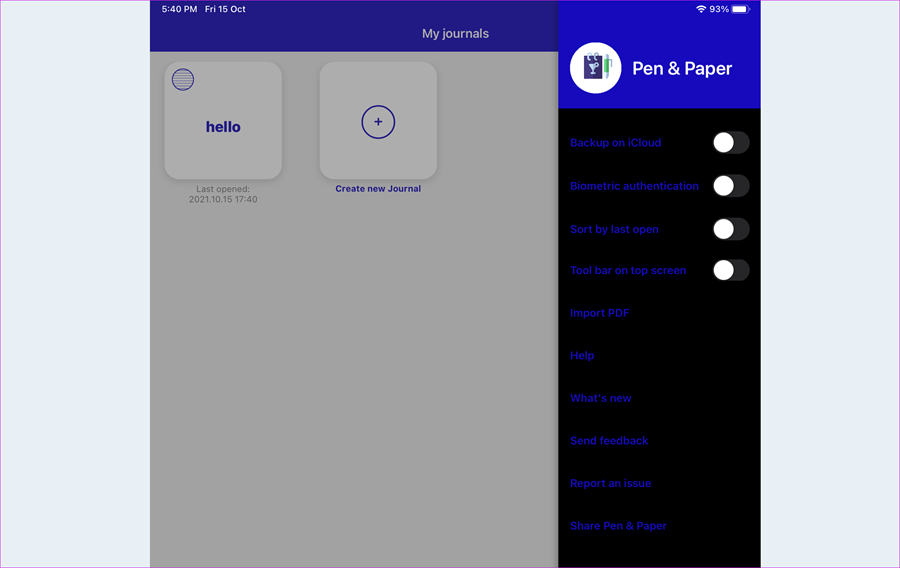Open What's new menu entry
The height and width of the screenshot is (568, 900).
(x=600, y=398)
